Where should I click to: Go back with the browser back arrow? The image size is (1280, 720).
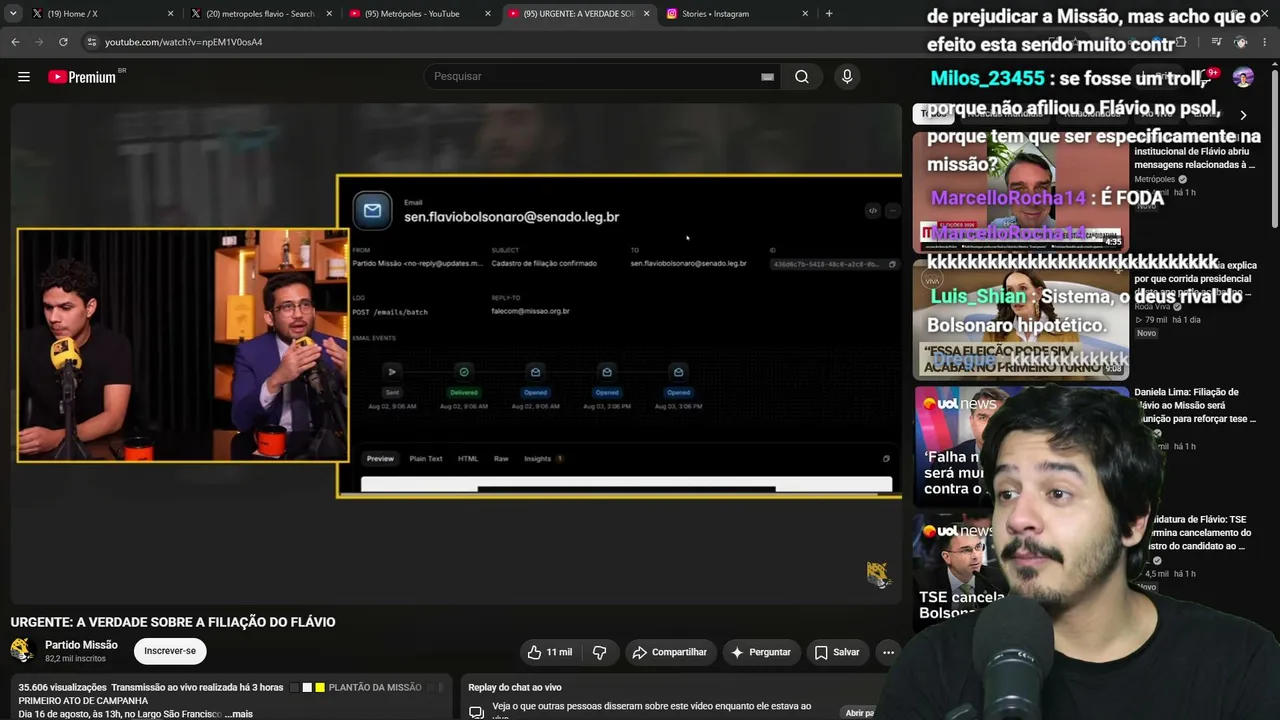(15, 42)
